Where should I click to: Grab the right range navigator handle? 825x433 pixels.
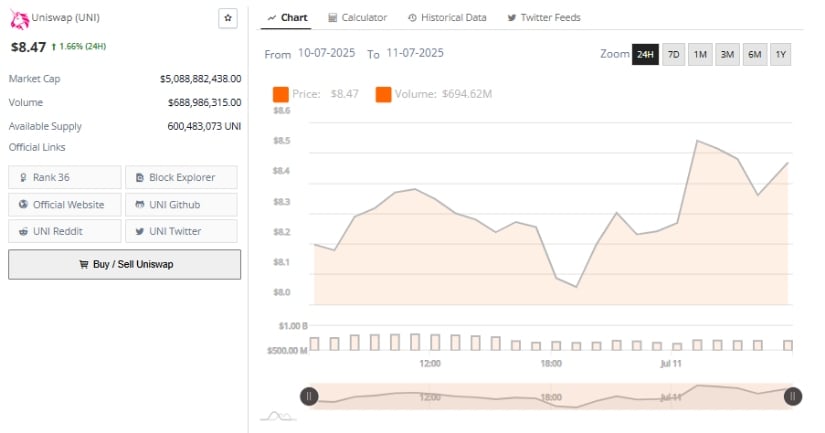(793, 396)
